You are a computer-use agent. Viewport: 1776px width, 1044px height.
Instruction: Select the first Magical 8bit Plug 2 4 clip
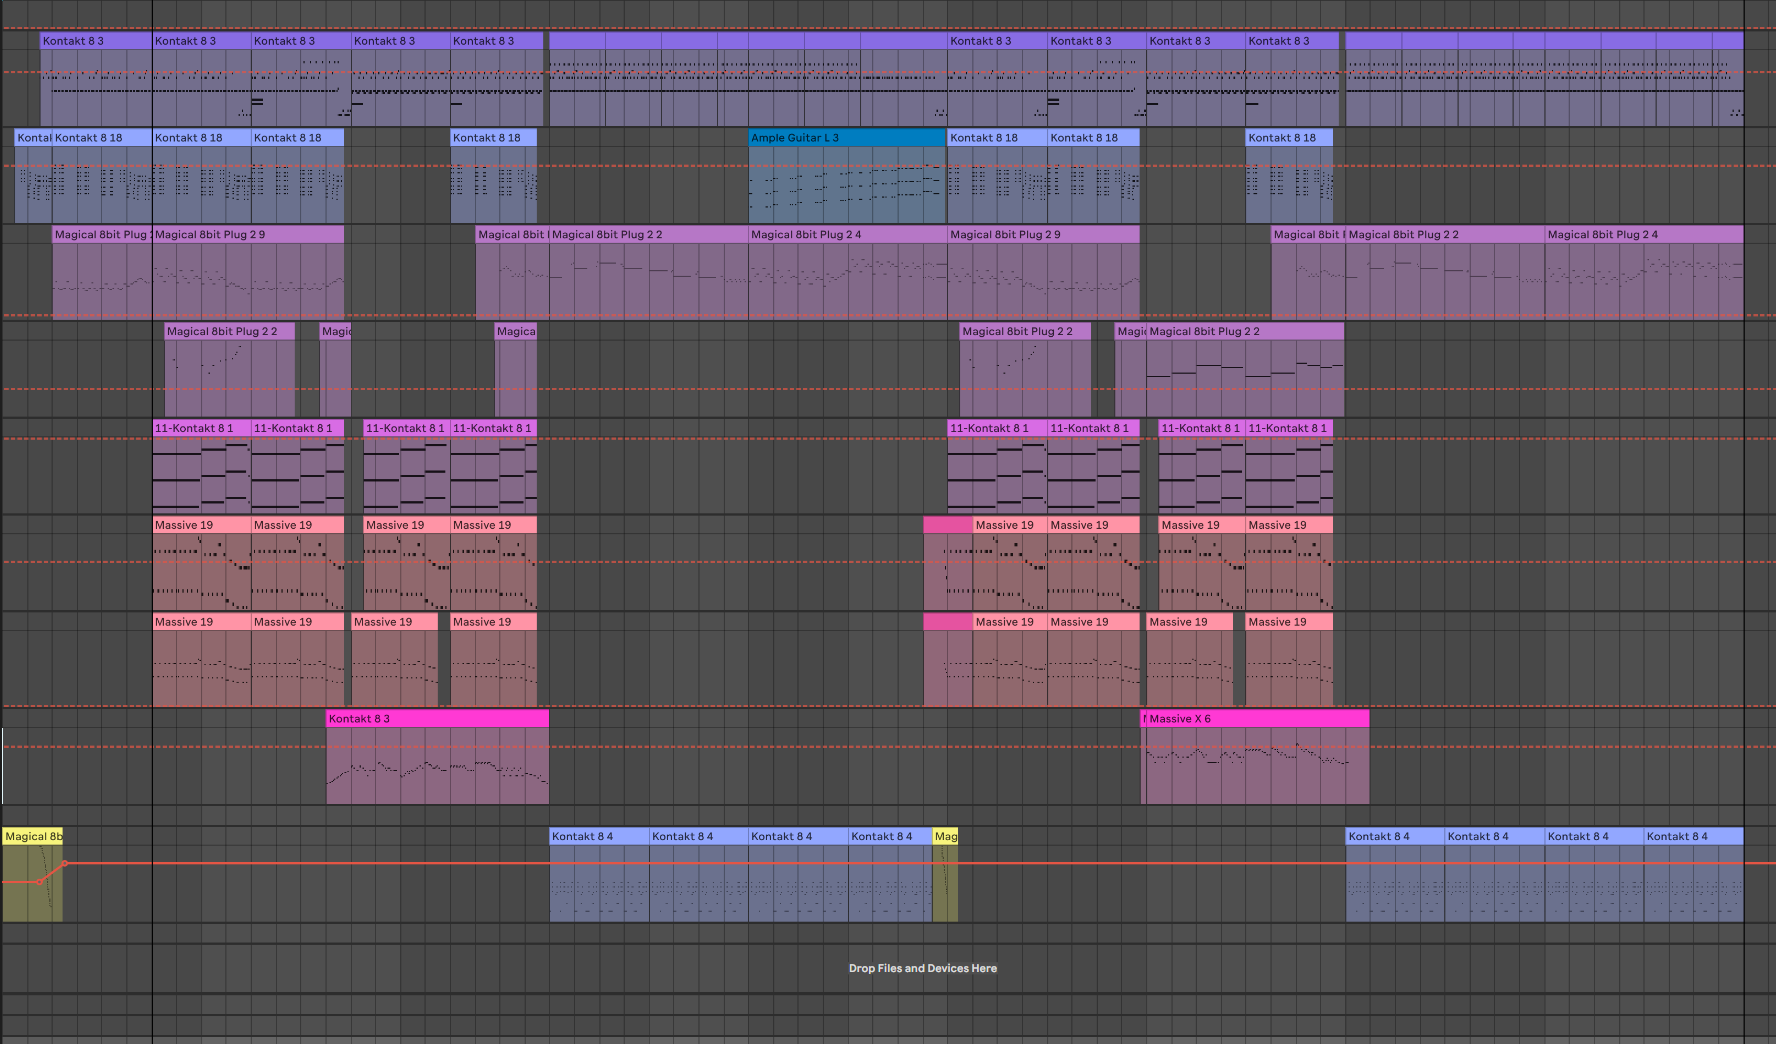point(848,272)
